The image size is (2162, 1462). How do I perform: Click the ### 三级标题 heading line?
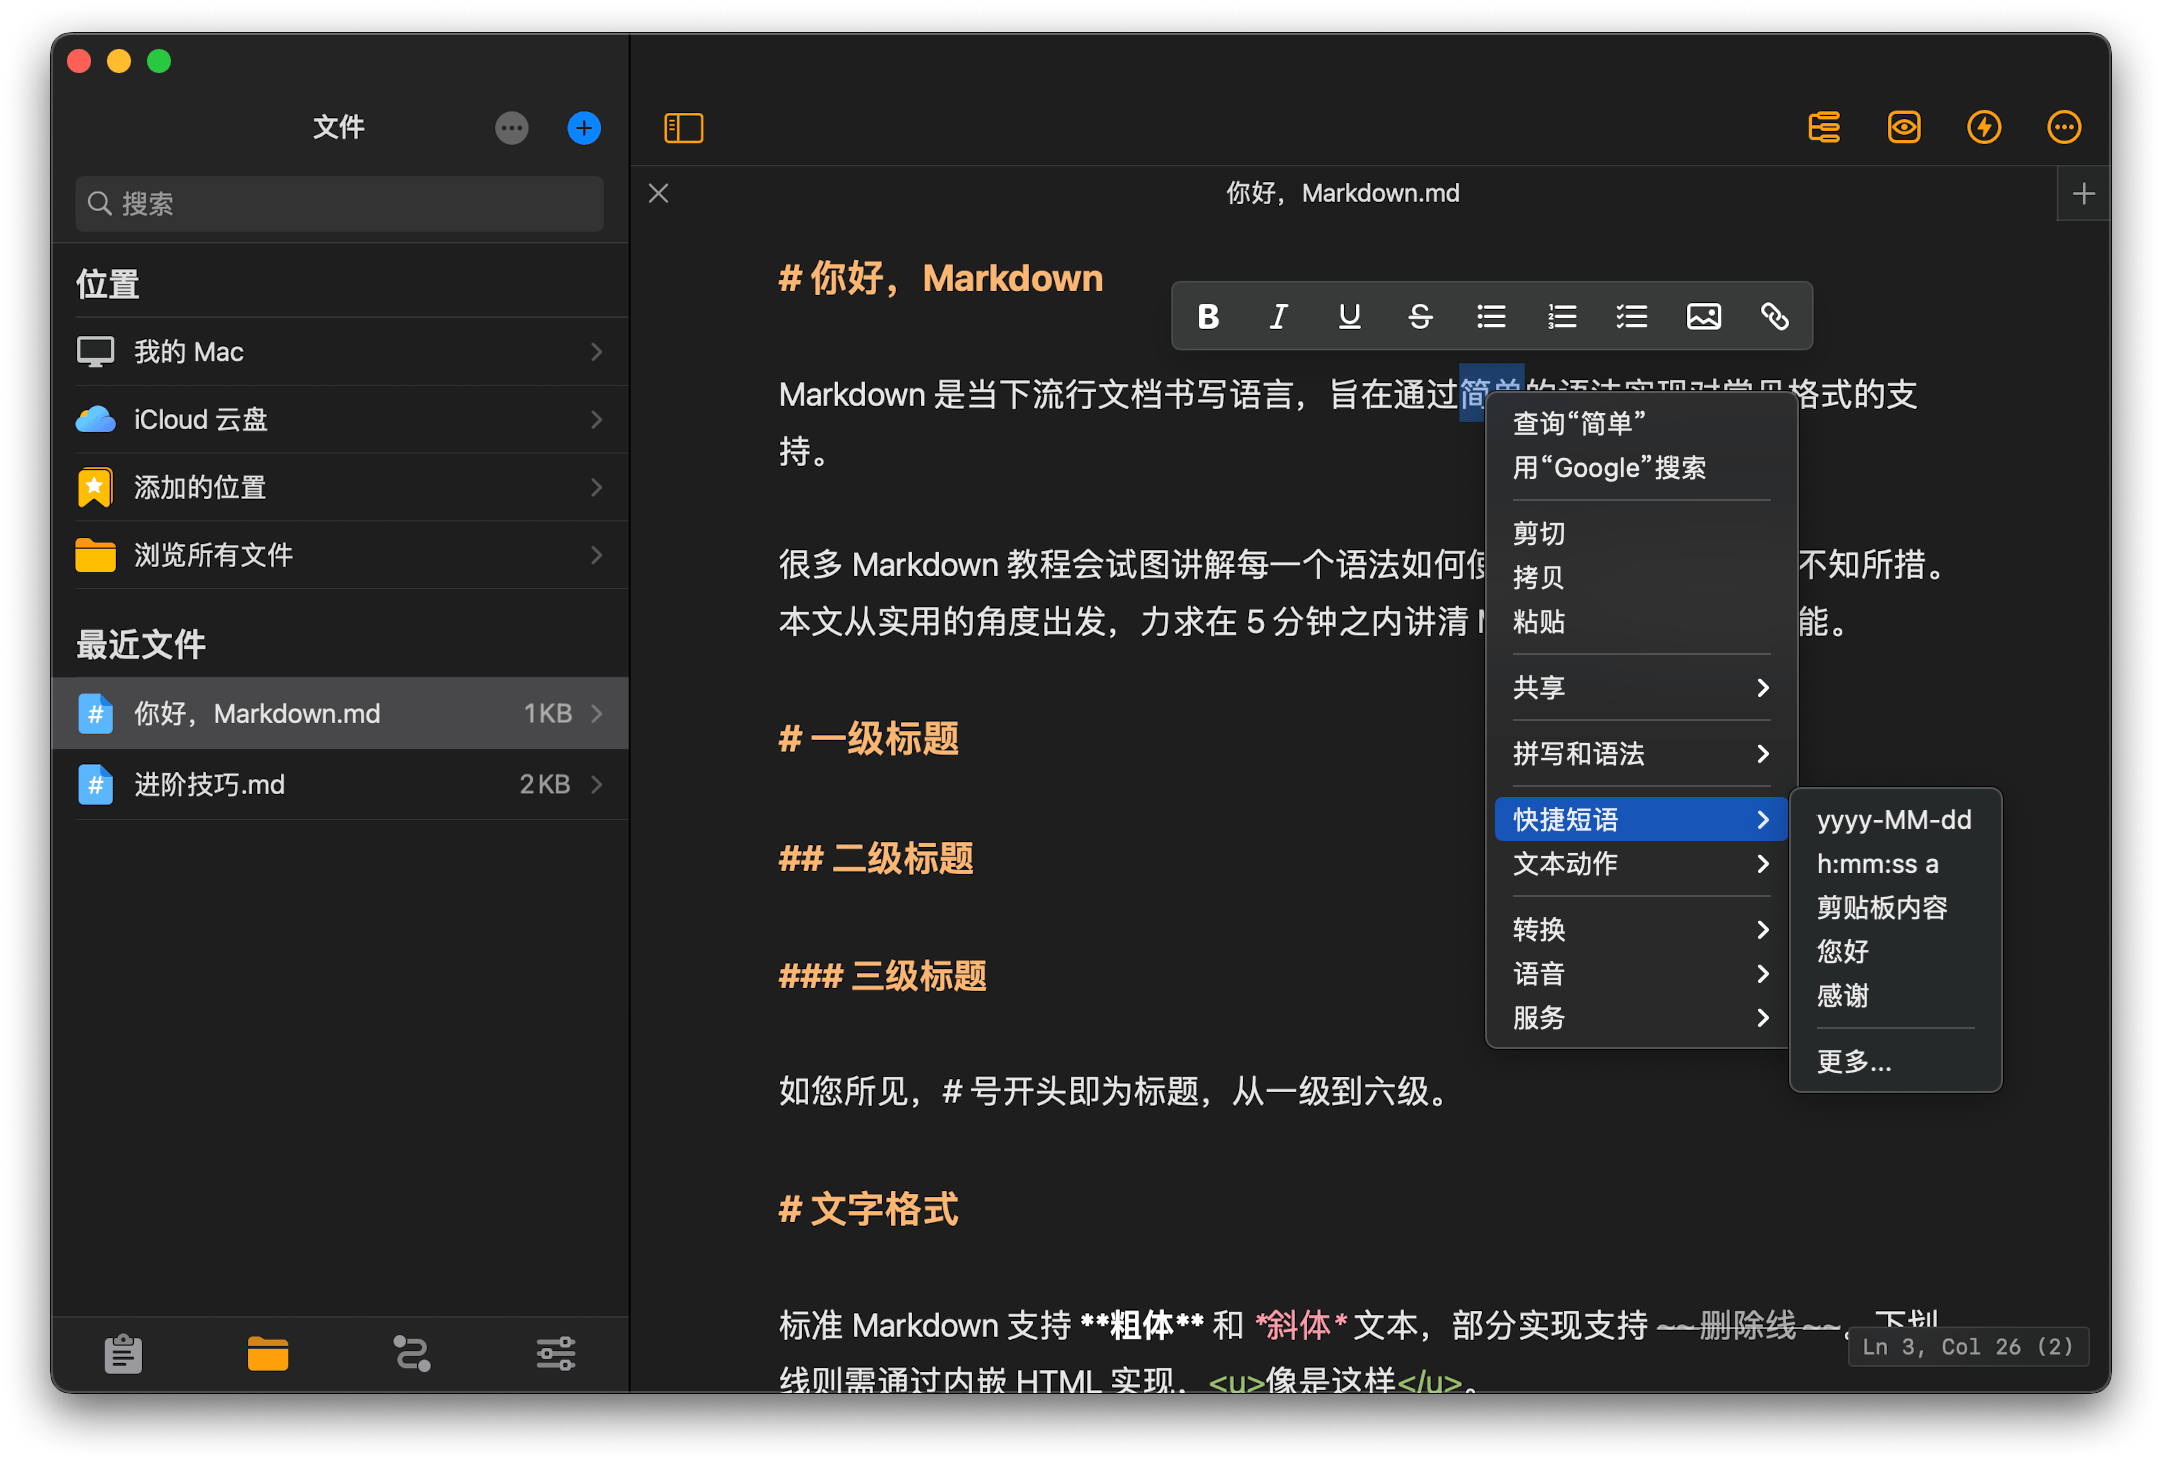click(x=883, y=975)
